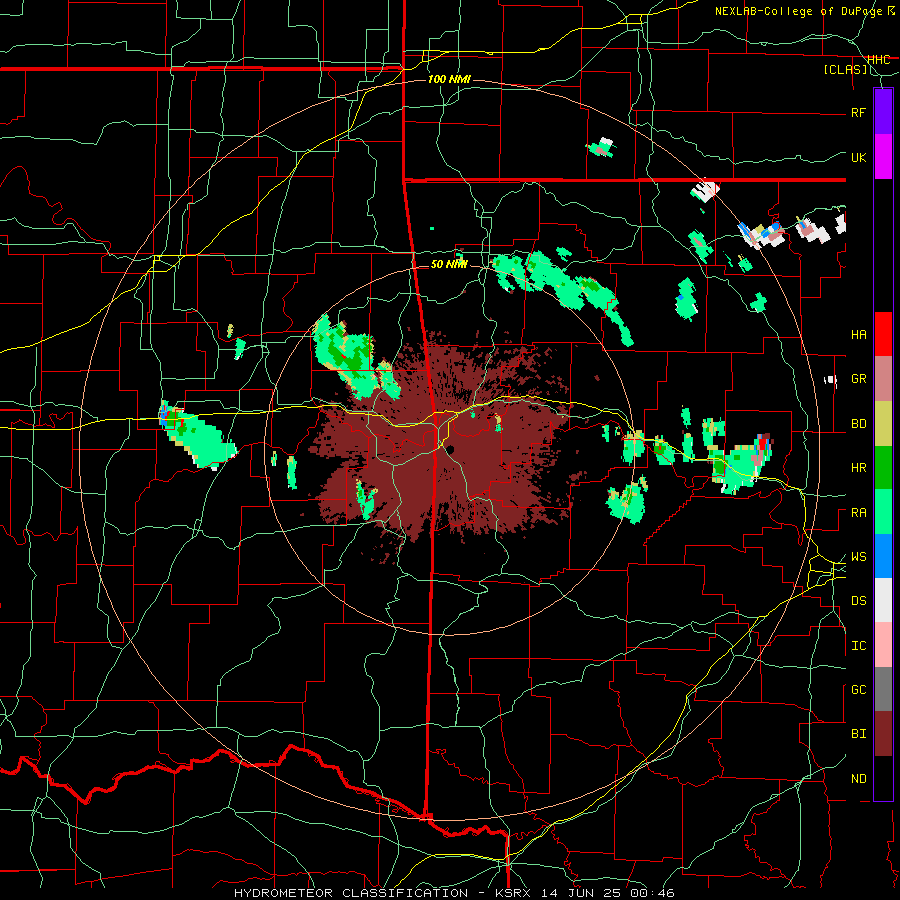Image resolution: width=900 pixels, height=900 pixels.
Task: Click the GR legend label
Action: (x=858, y=379)
